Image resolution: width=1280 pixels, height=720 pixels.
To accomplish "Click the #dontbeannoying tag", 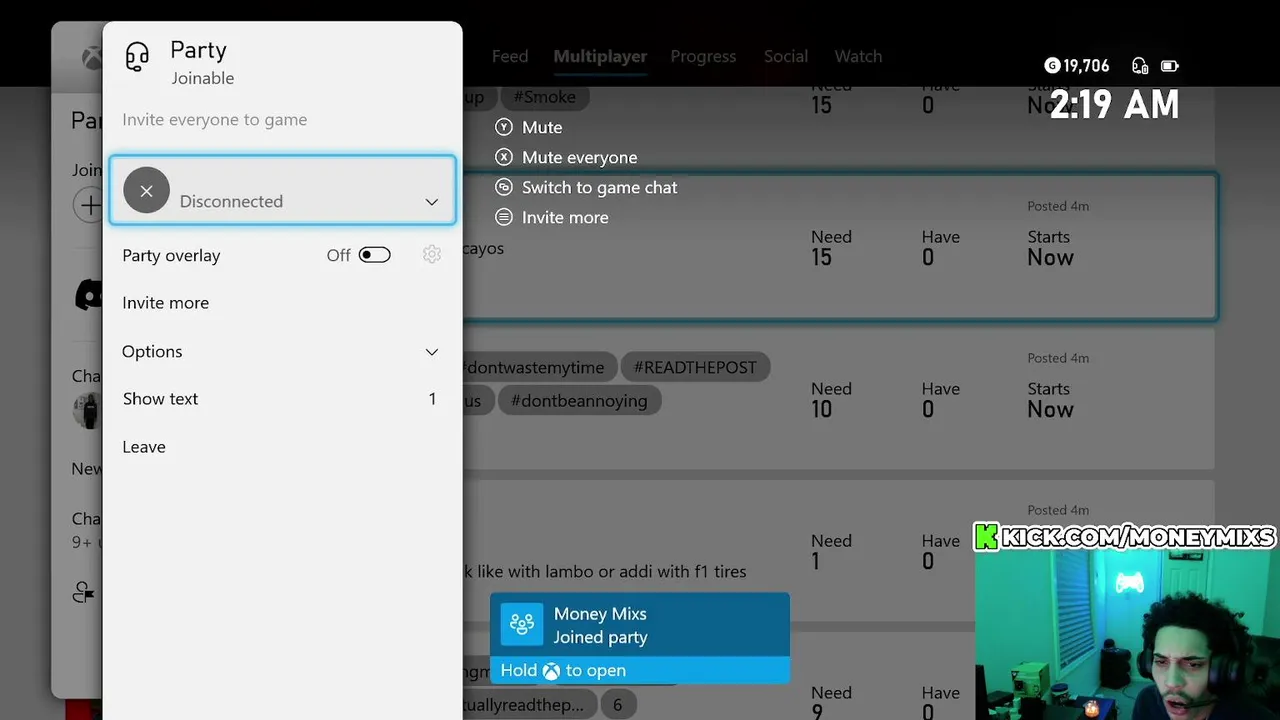I will 579,400.
